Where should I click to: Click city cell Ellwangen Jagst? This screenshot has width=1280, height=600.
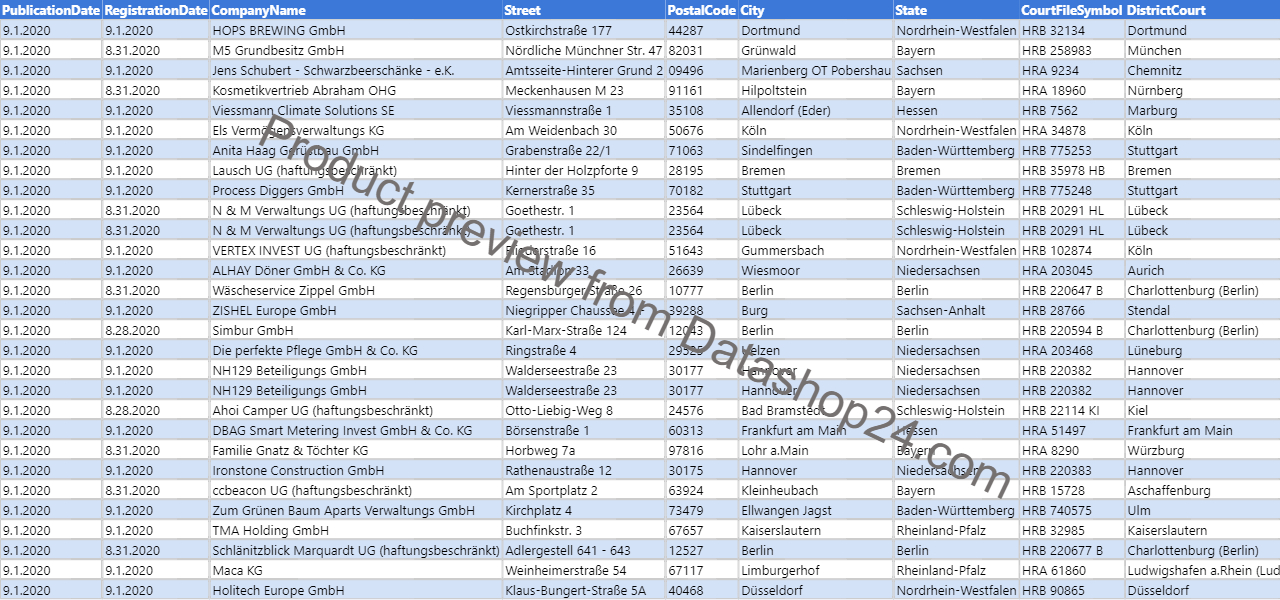tap(816, 510)
